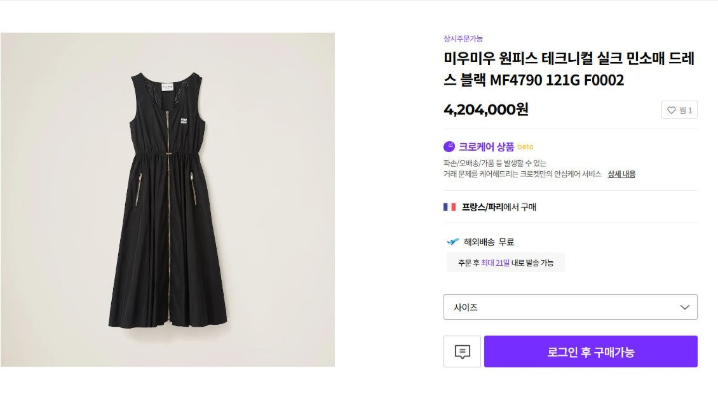Open the 사이즈 size selector

coord(570,307)
